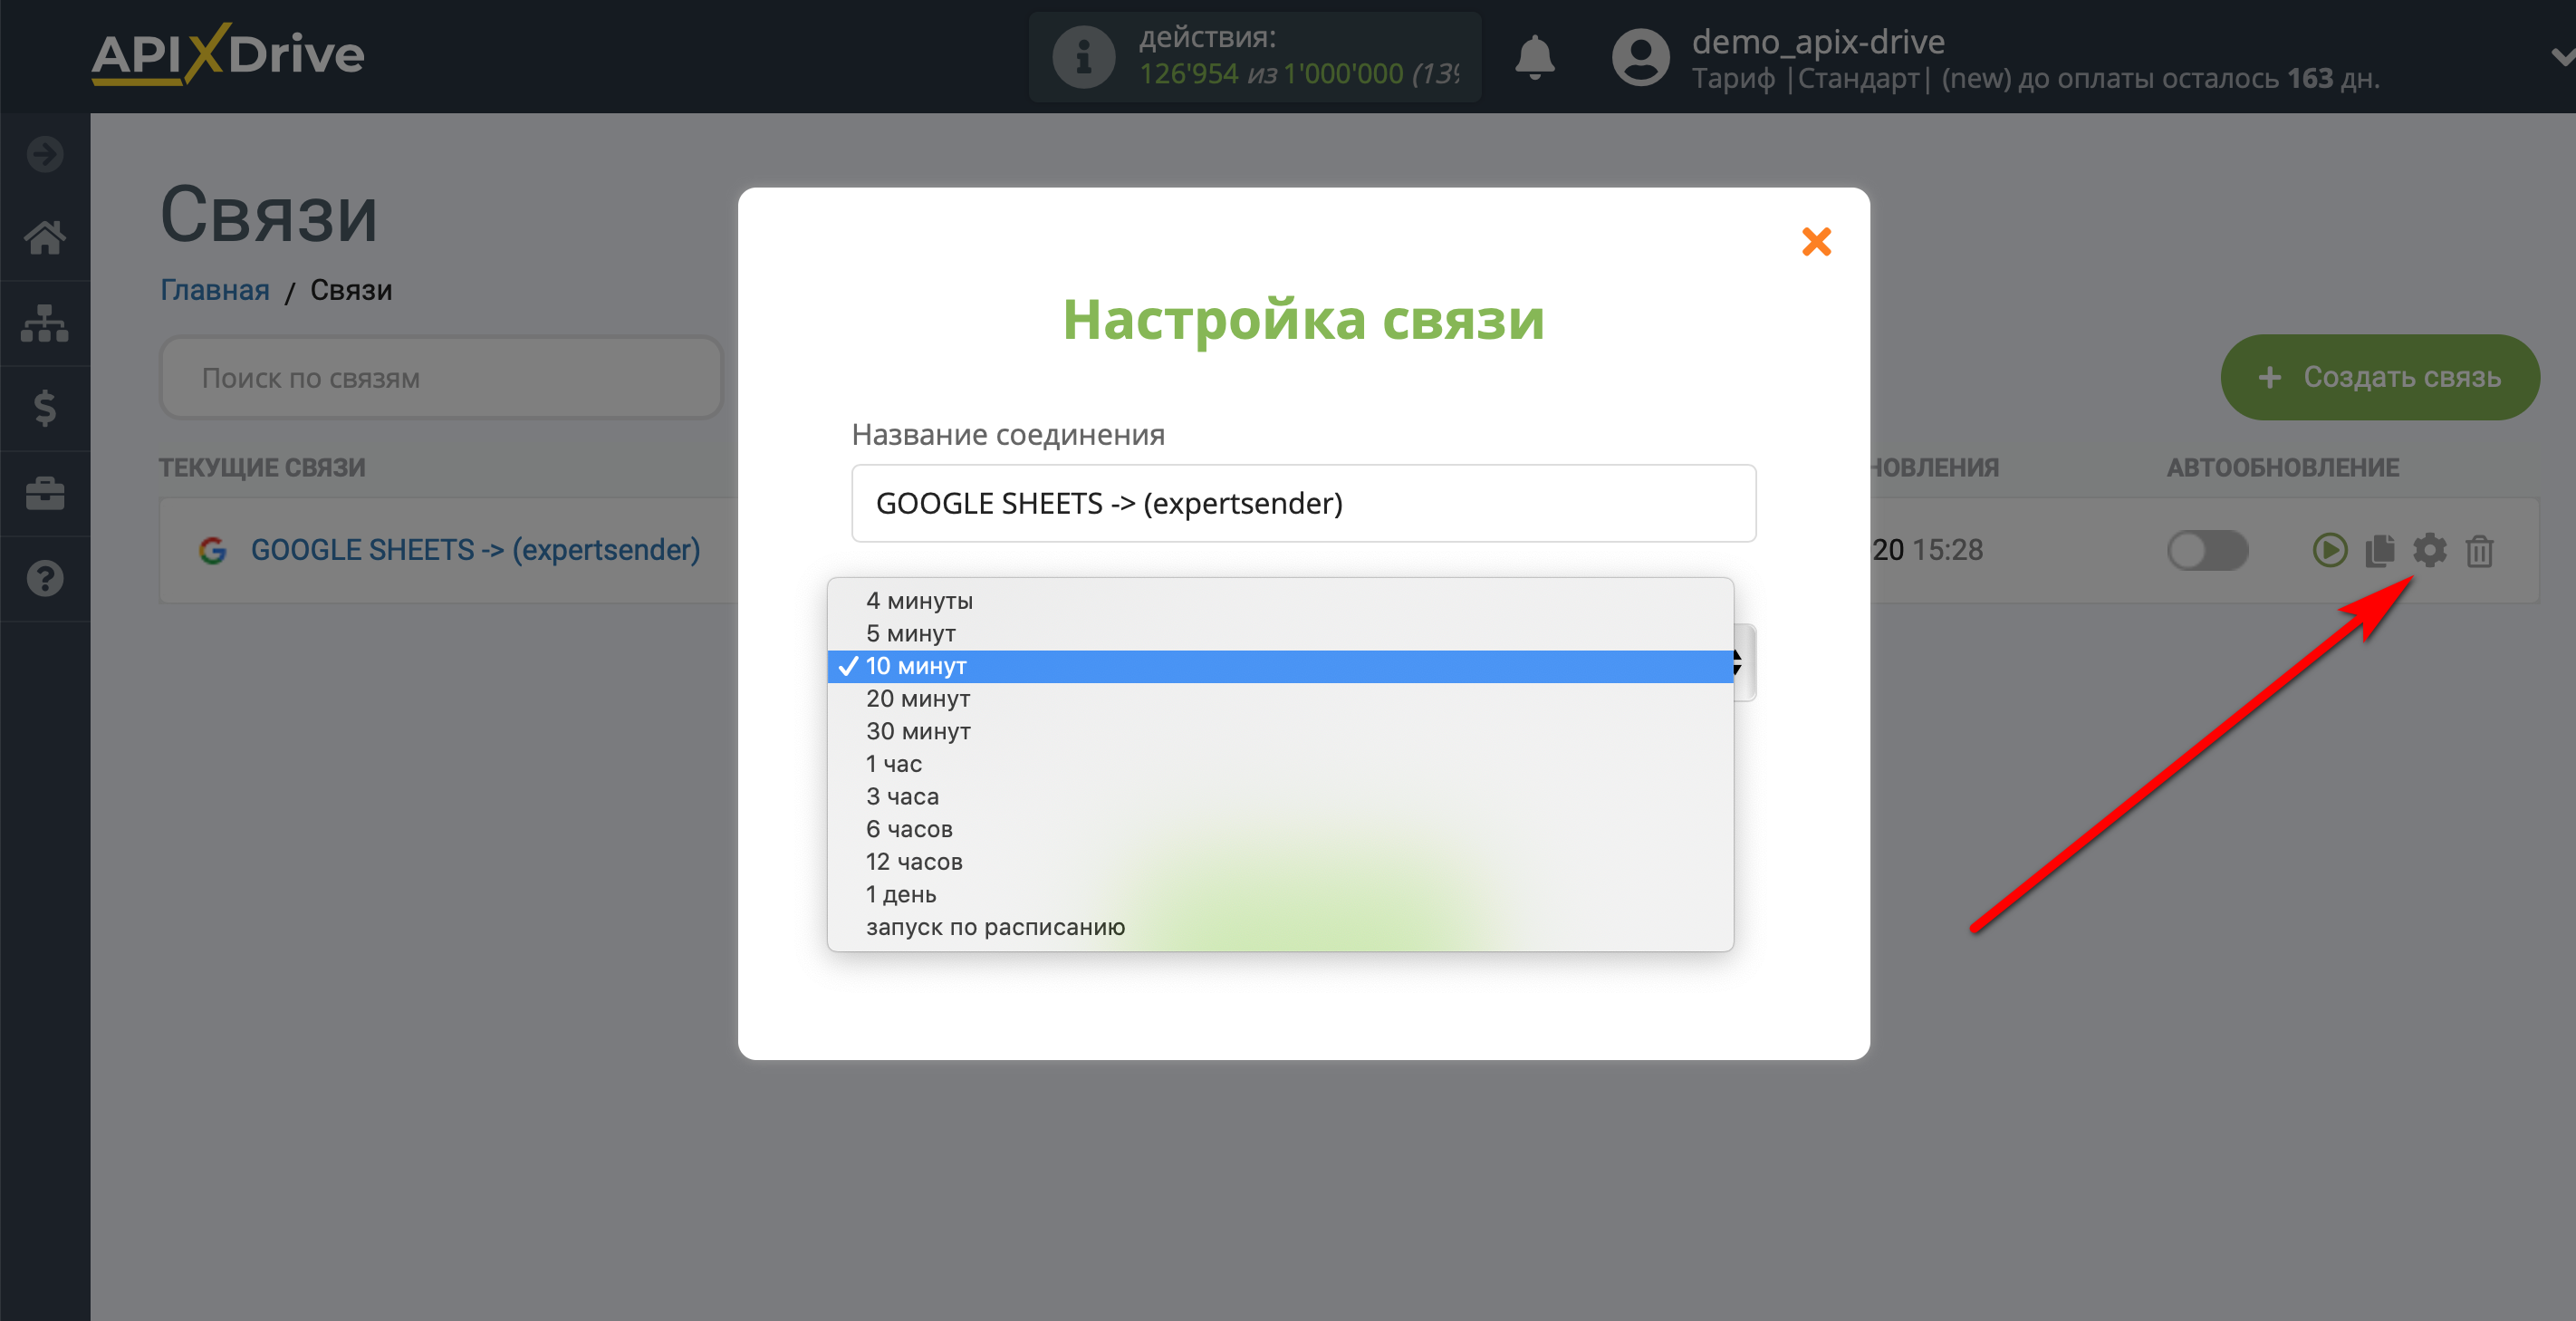Choose the 20 минут interval option
Image resolution: width=2576 pixels, height=1321 pixels.
(x=1280, y=698)
